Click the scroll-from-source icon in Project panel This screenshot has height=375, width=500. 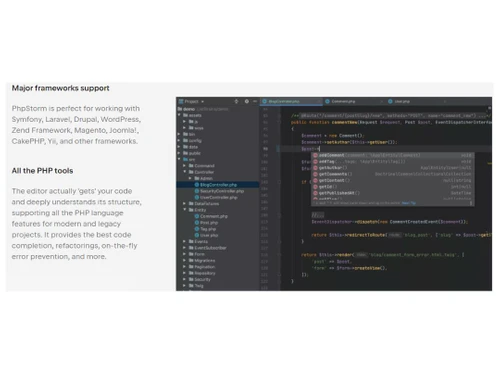coord(236,101)
